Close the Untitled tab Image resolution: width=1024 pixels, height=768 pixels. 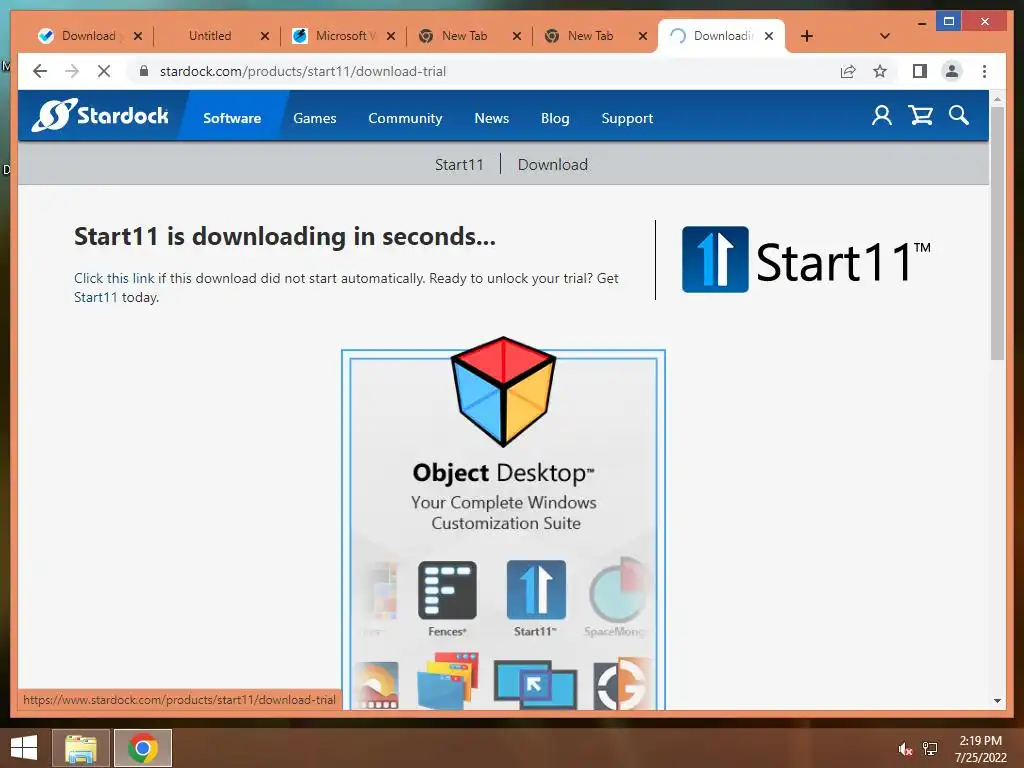coord(264,36)
